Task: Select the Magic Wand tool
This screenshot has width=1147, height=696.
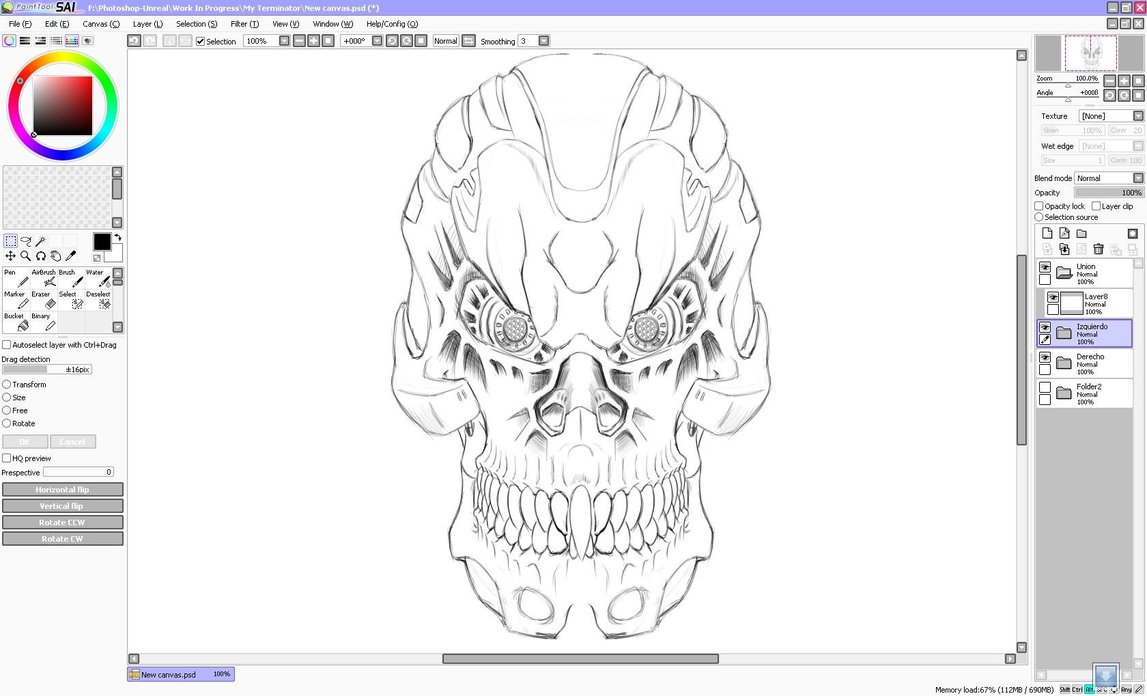Action: [x=40, y=239]
